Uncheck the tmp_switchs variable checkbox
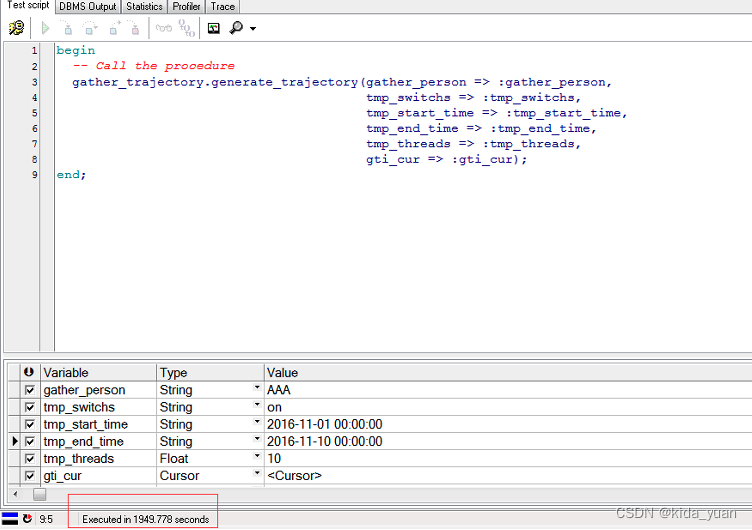 pyautogui.click(x=30, y=407)
